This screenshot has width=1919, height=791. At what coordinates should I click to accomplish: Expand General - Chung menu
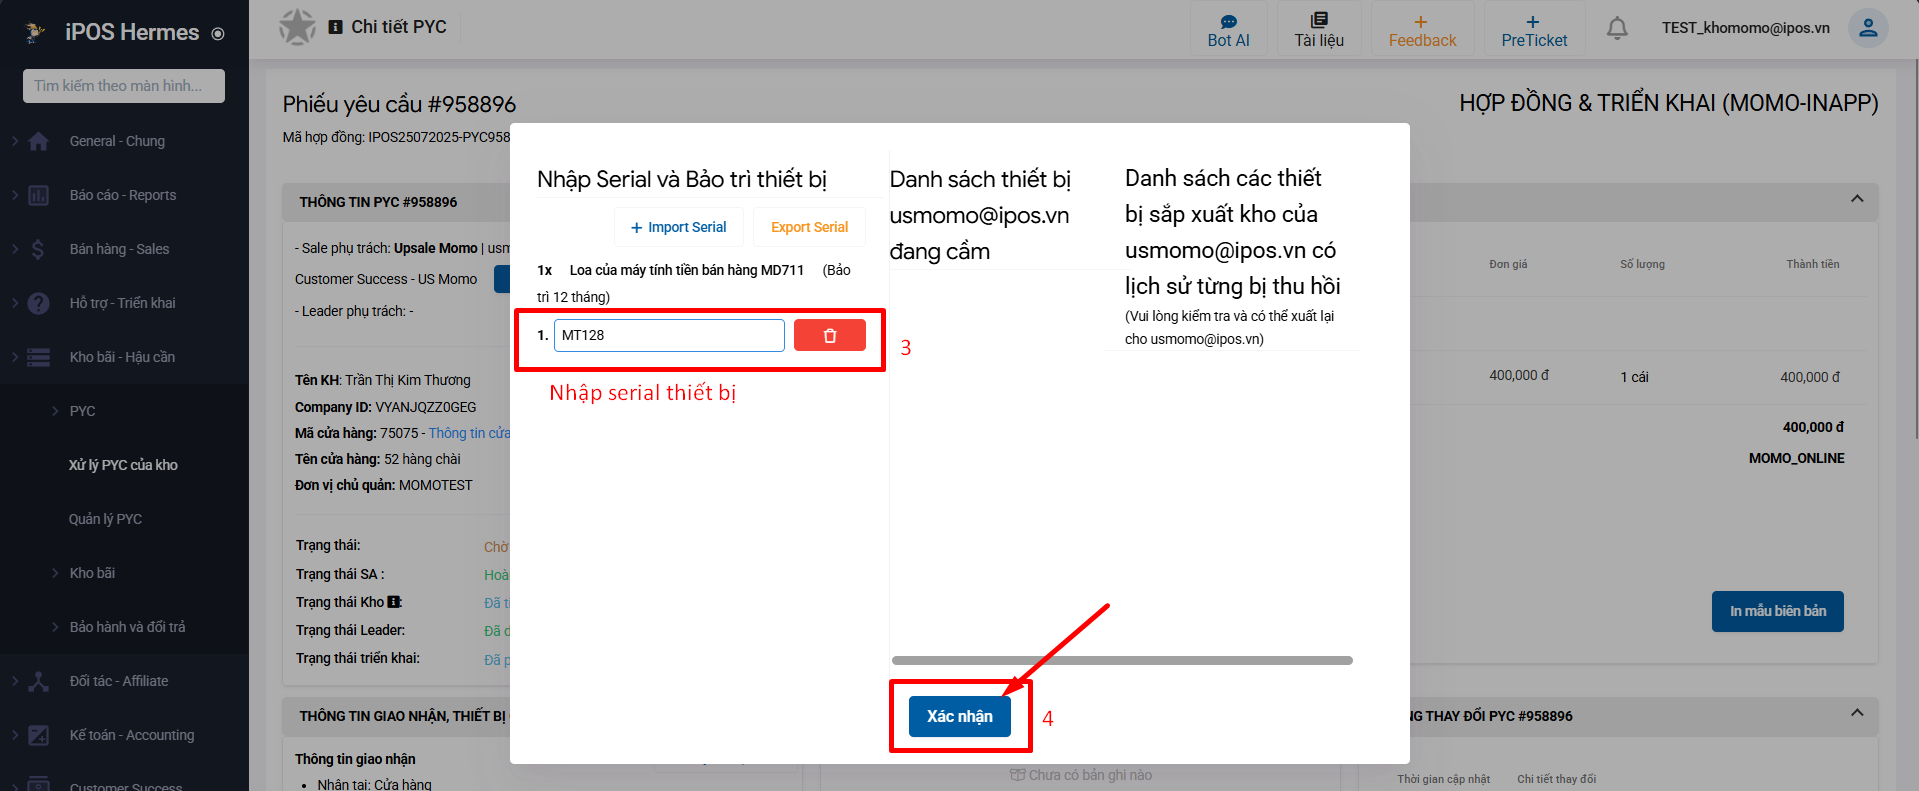point(117,141)
